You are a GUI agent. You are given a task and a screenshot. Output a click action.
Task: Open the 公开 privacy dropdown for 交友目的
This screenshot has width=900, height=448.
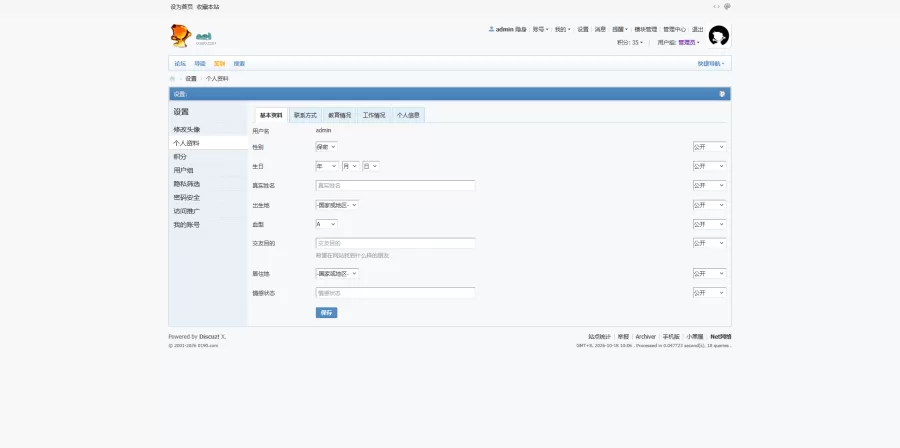click(709, 243)
